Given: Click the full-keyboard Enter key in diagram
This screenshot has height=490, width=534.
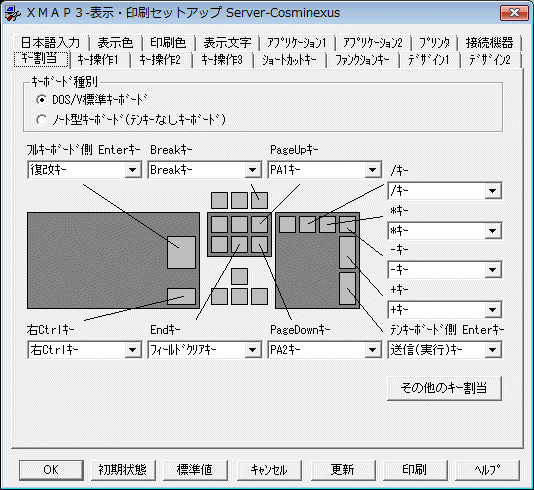Looking at the screenshot, I should click(182, 252).
